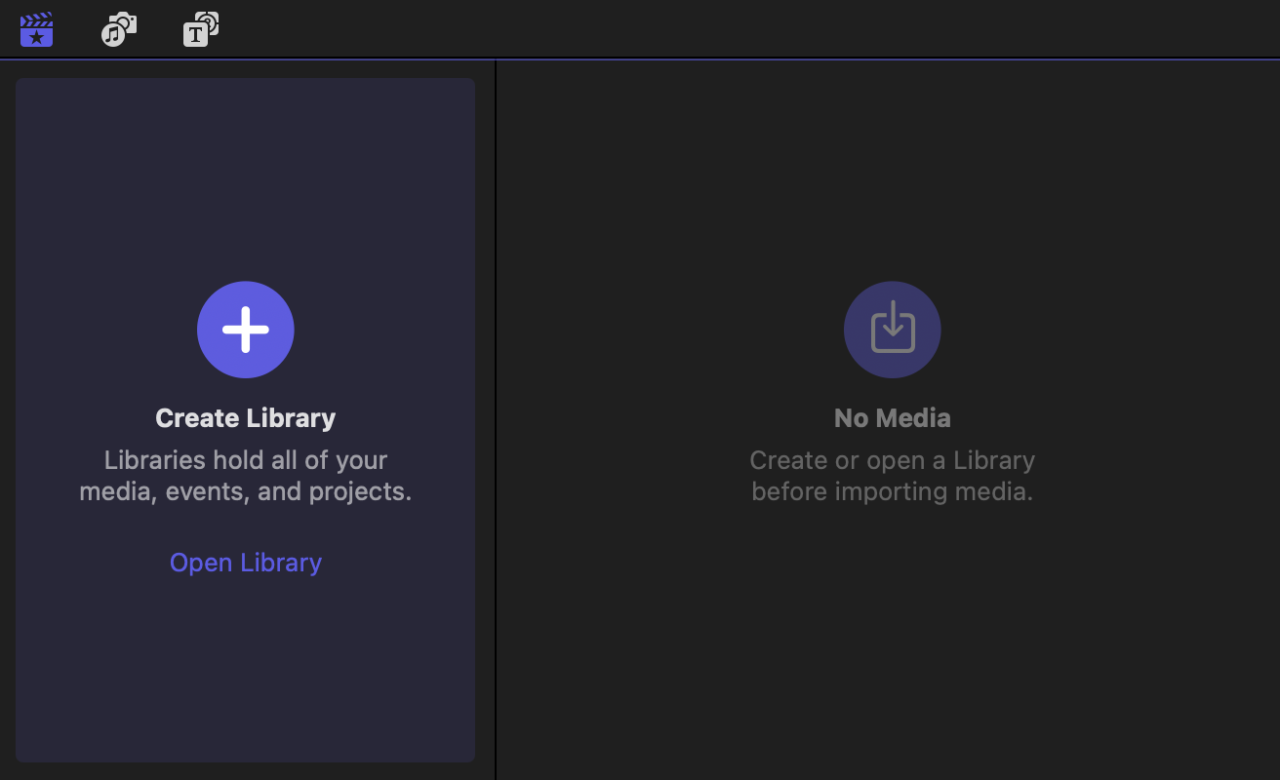Select the clapperboard star icon
The height and width of the screenshot is (780, 1280).
(36, 30)
